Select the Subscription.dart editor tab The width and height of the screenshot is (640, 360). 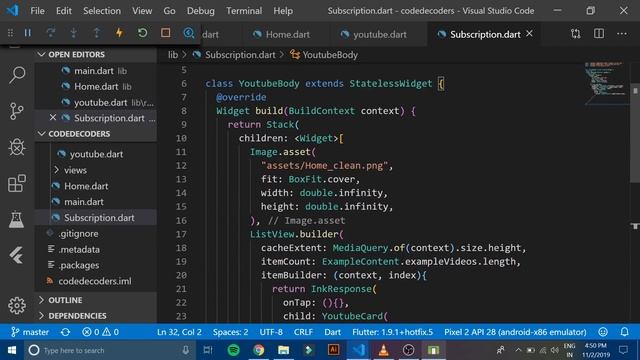[485, 34]
